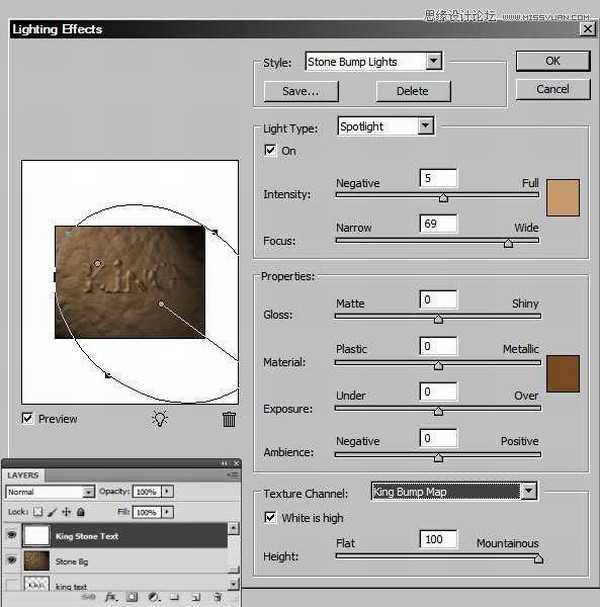Viewport: 600px width, 607px height.
Task: Click the new light bulb icon
Action: (x=159, y=419)
